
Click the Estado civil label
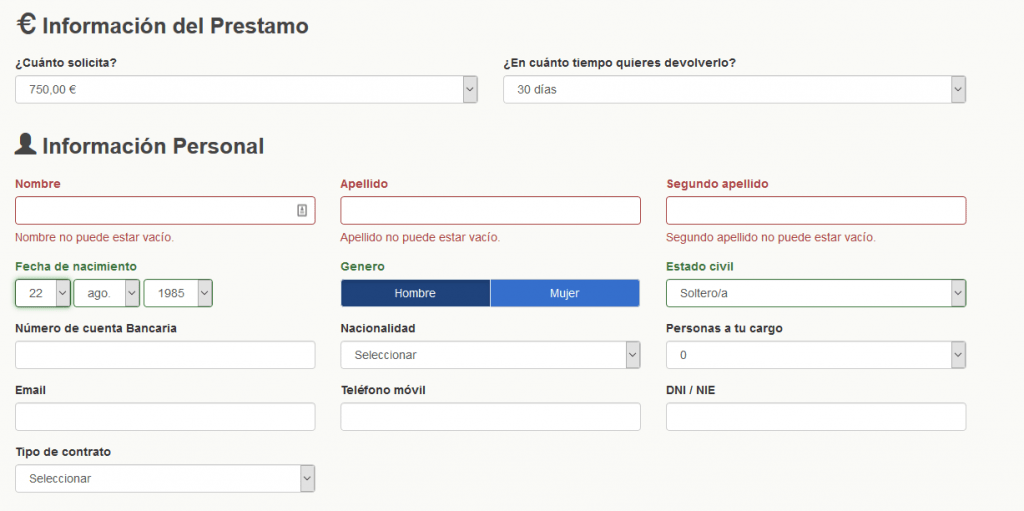point(700,267)
